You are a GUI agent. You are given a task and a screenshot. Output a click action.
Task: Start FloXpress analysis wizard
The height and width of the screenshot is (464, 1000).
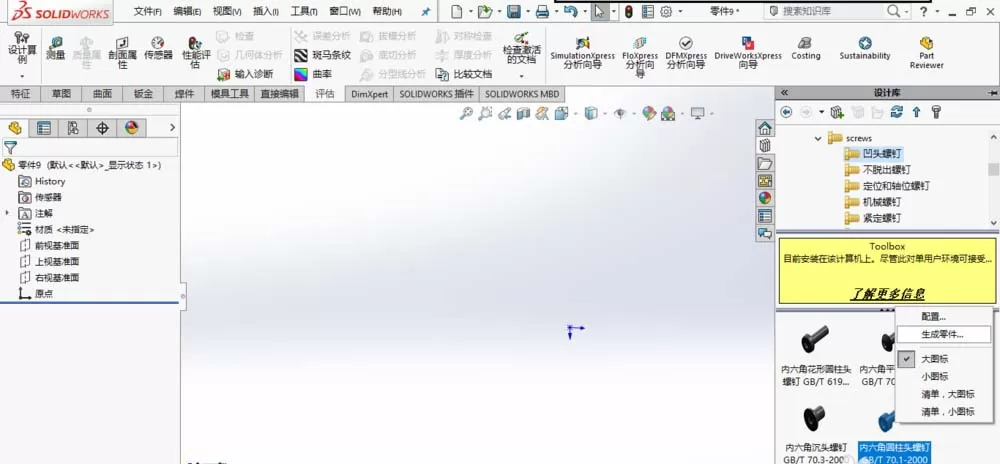[x=640, y=56]
